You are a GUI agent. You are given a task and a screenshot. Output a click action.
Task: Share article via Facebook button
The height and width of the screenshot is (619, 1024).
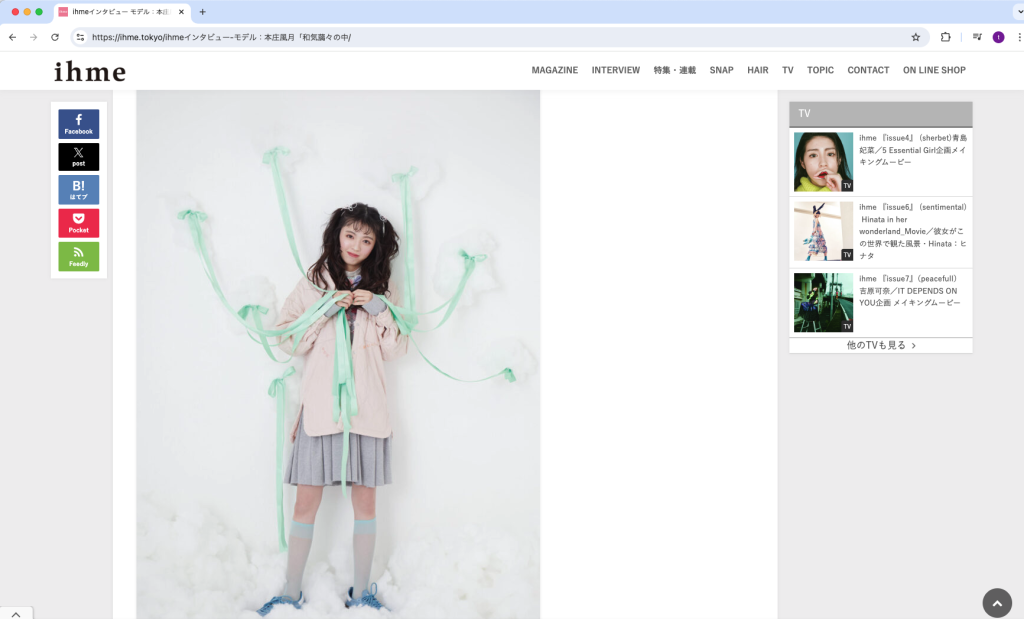click(x=78, y=124)
